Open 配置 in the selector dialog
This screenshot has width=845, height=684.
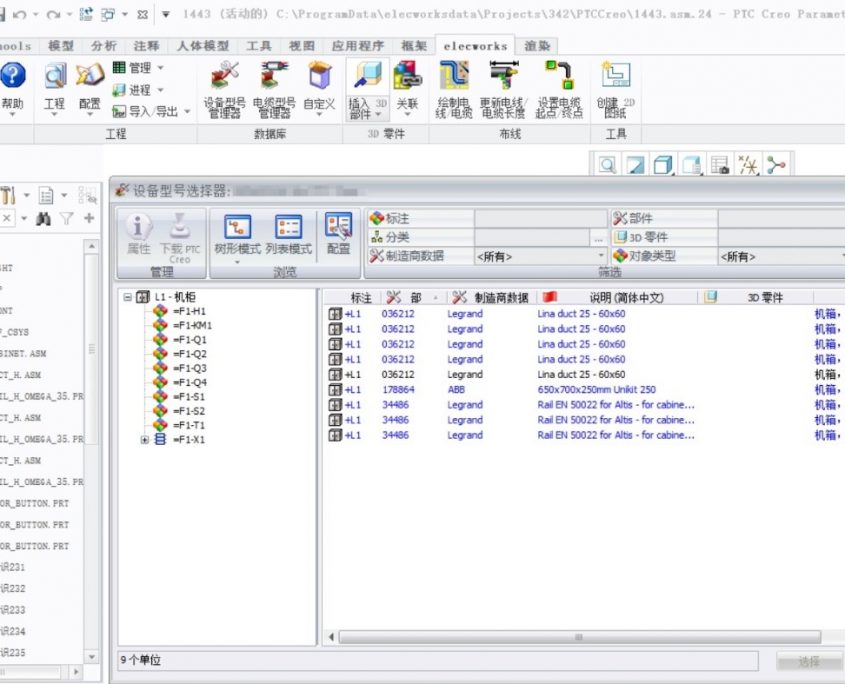(338, 233)
